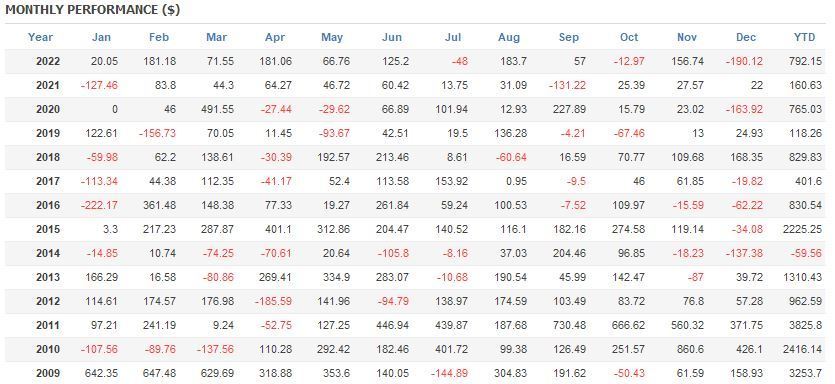The height and width of the screenshot is (384, 835).
Task: Click the Year column header
Action: pyautogui.click(x=40, y=37)
